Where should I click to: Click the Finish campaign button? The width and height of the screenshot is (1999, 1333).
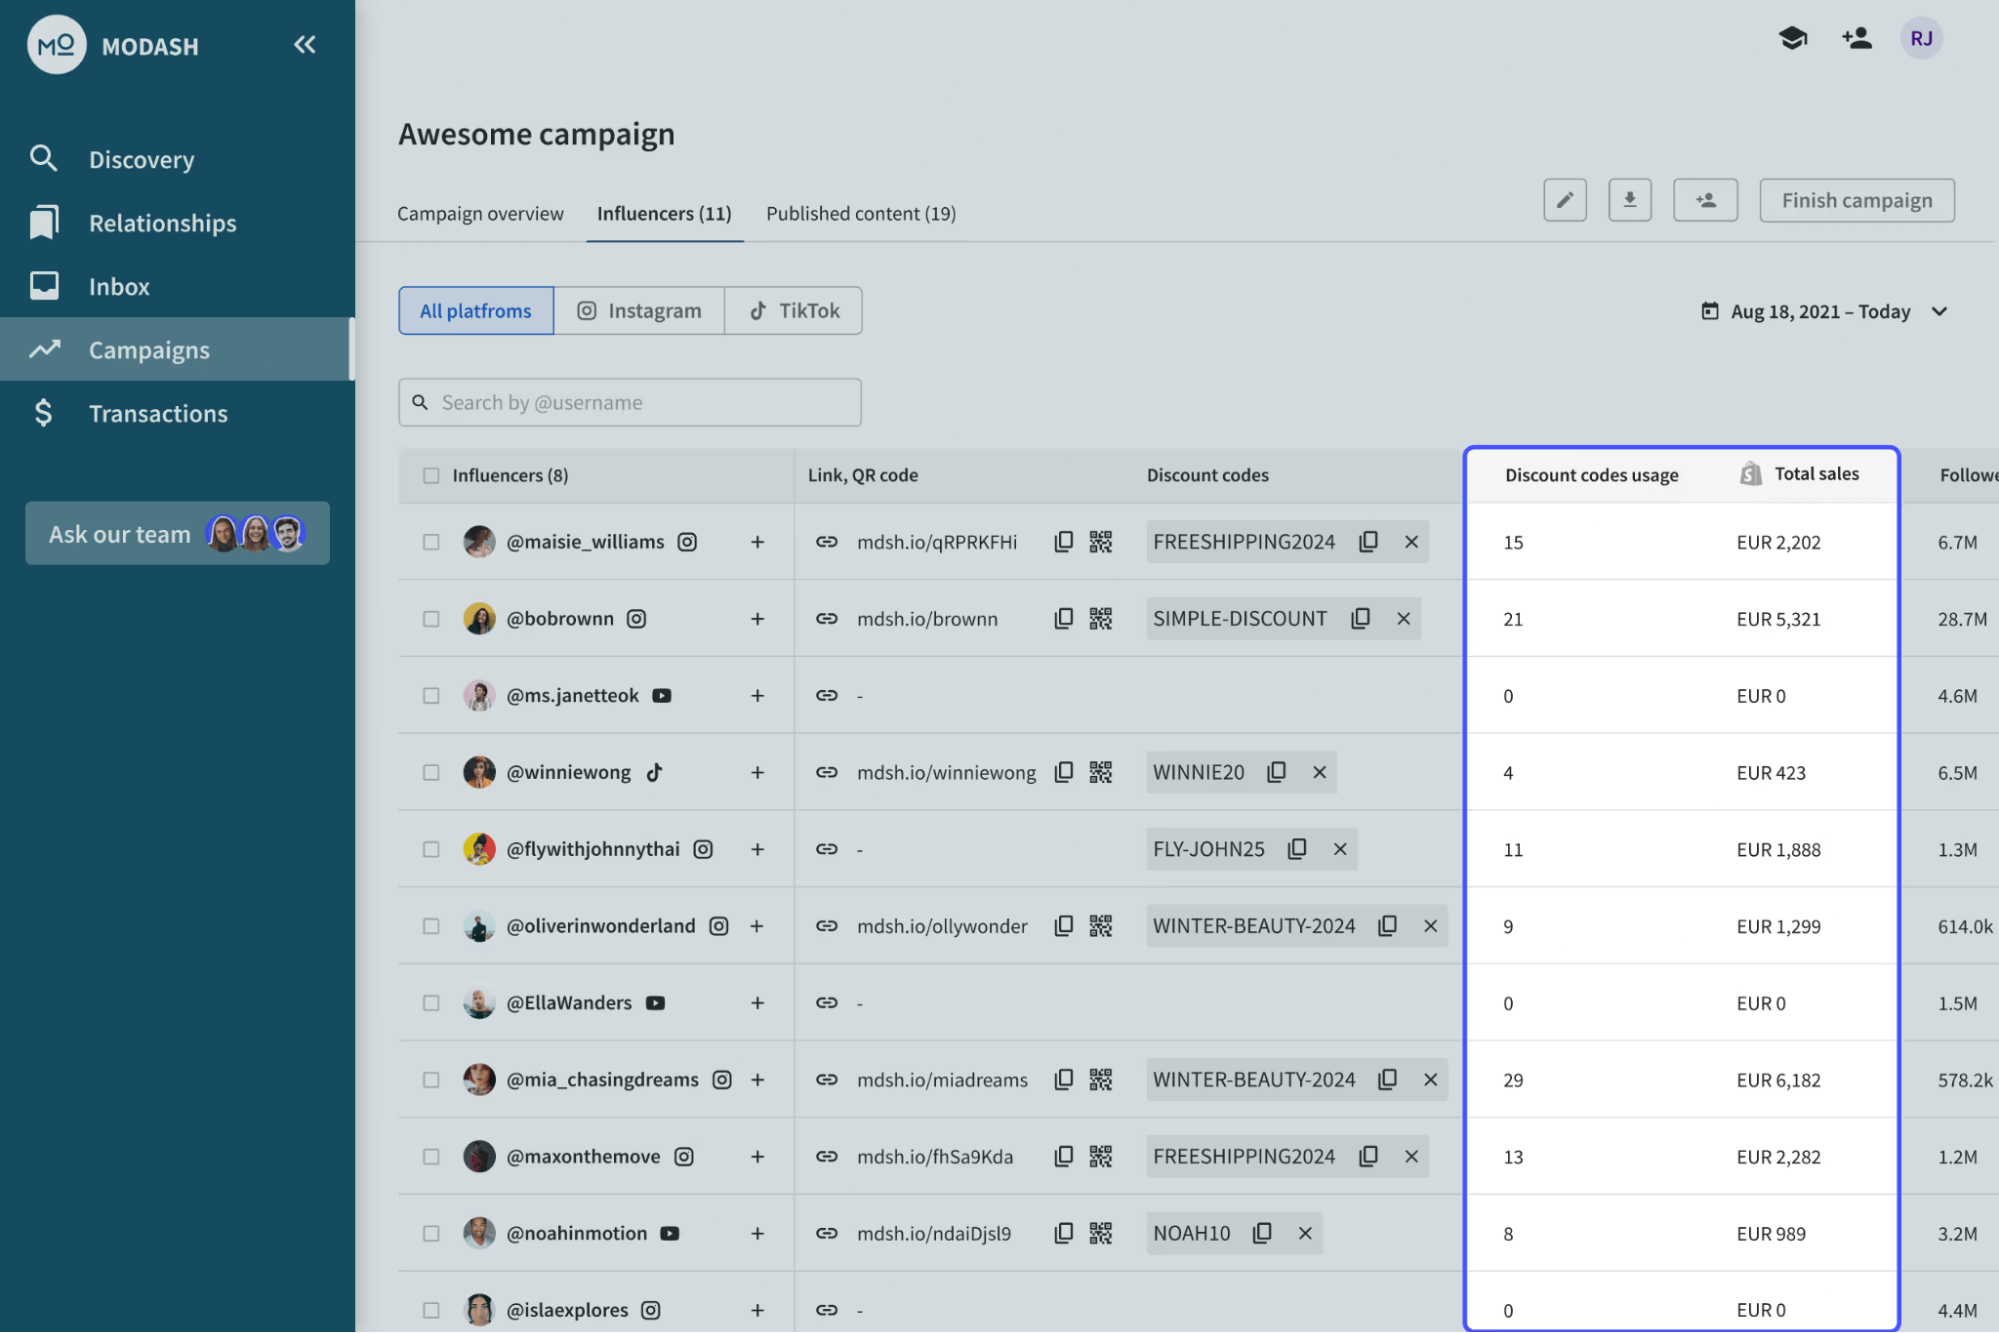tap(1856, 200)
